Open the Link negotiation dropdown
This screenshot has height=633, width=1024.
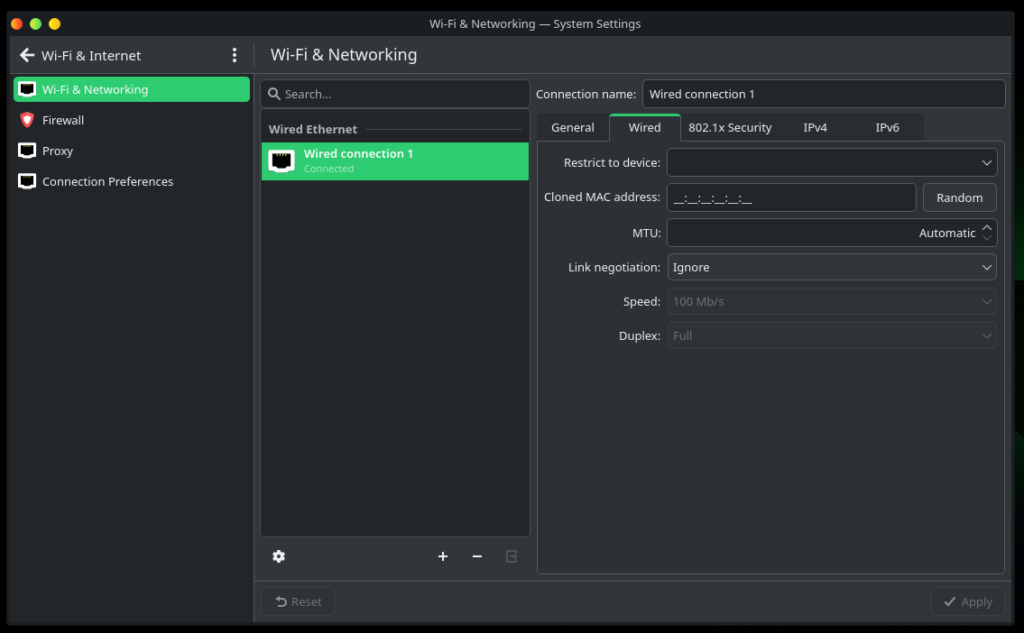pos(831,267)
